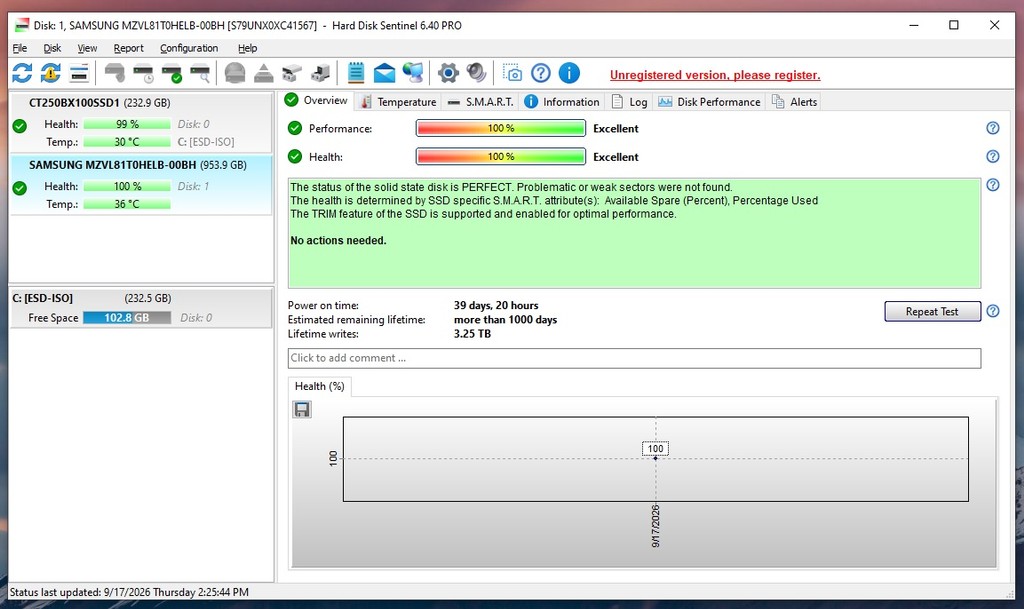Select the SAMSUNG MZVL81T0HELB-00BH disk entry
Viewport: 1024px width, 609px height.
140,185
